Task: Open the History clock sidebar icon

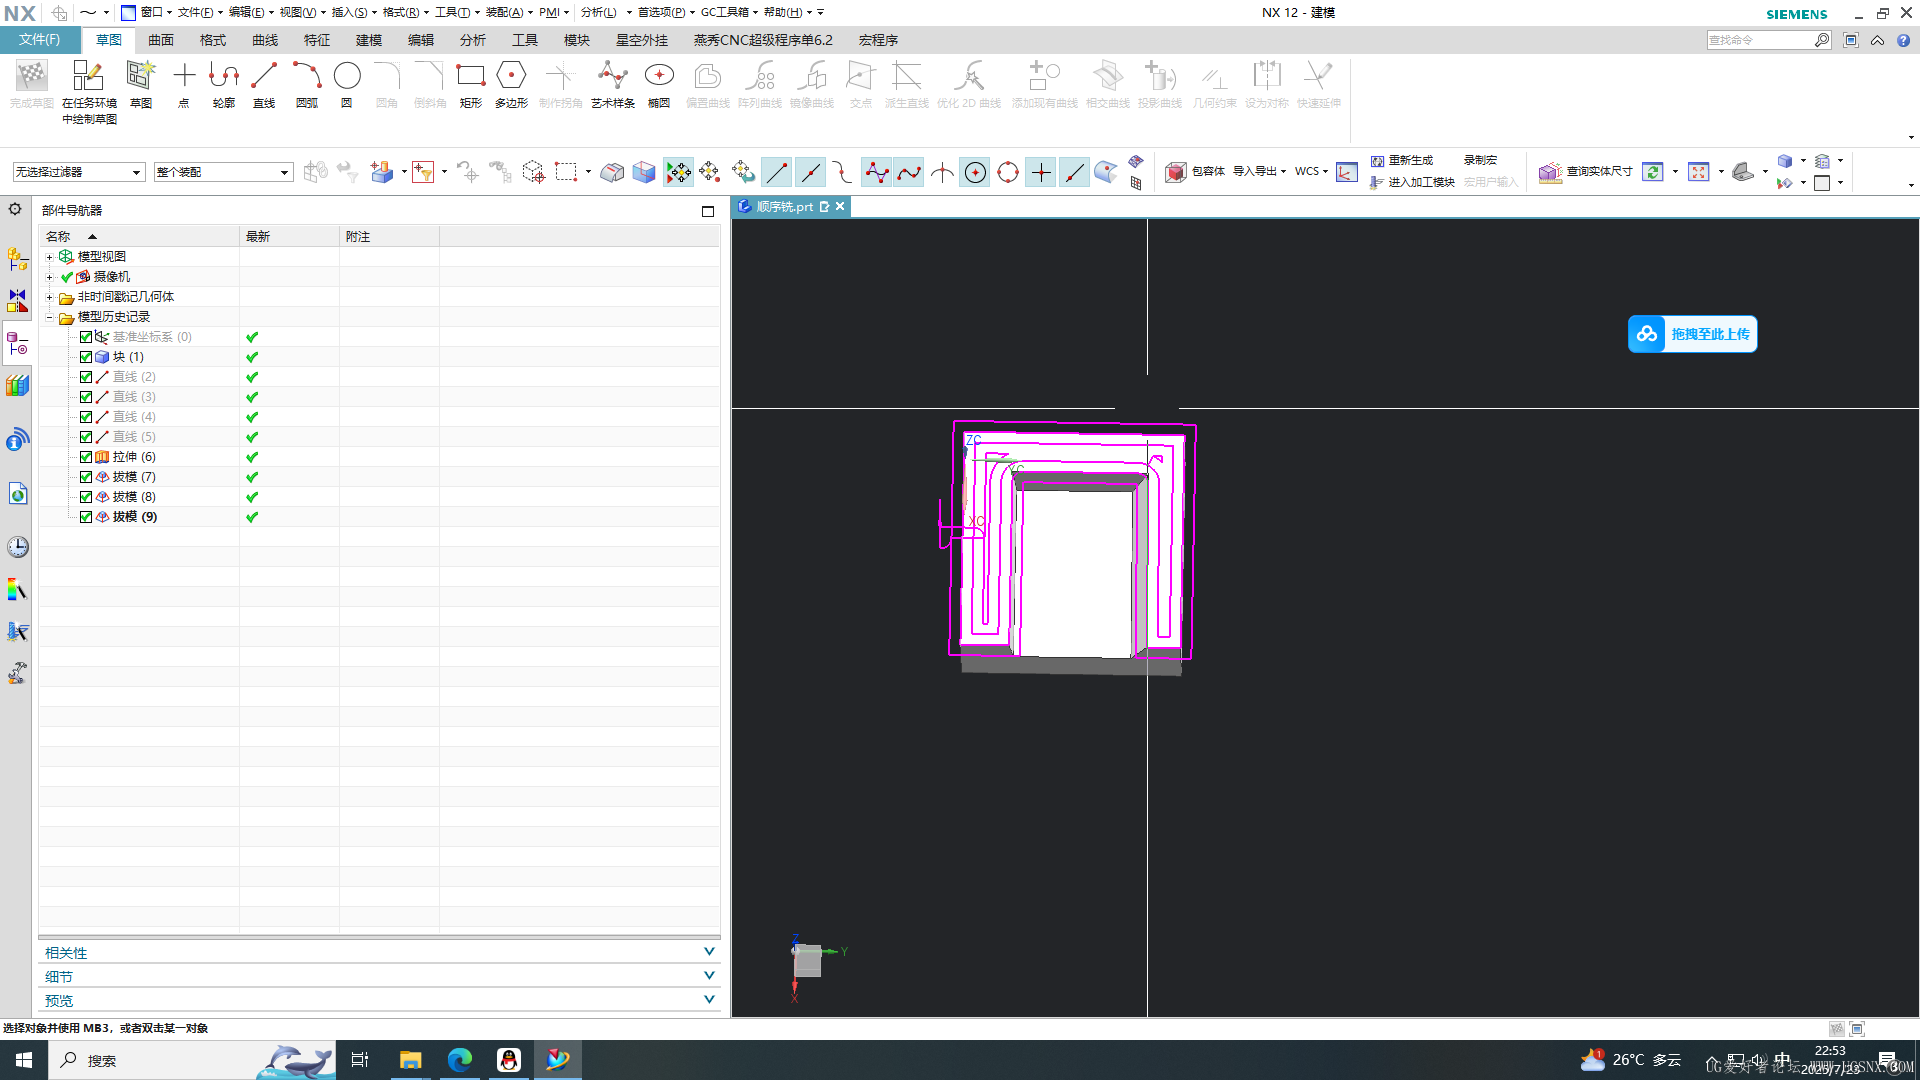Action: click(18, 547)
